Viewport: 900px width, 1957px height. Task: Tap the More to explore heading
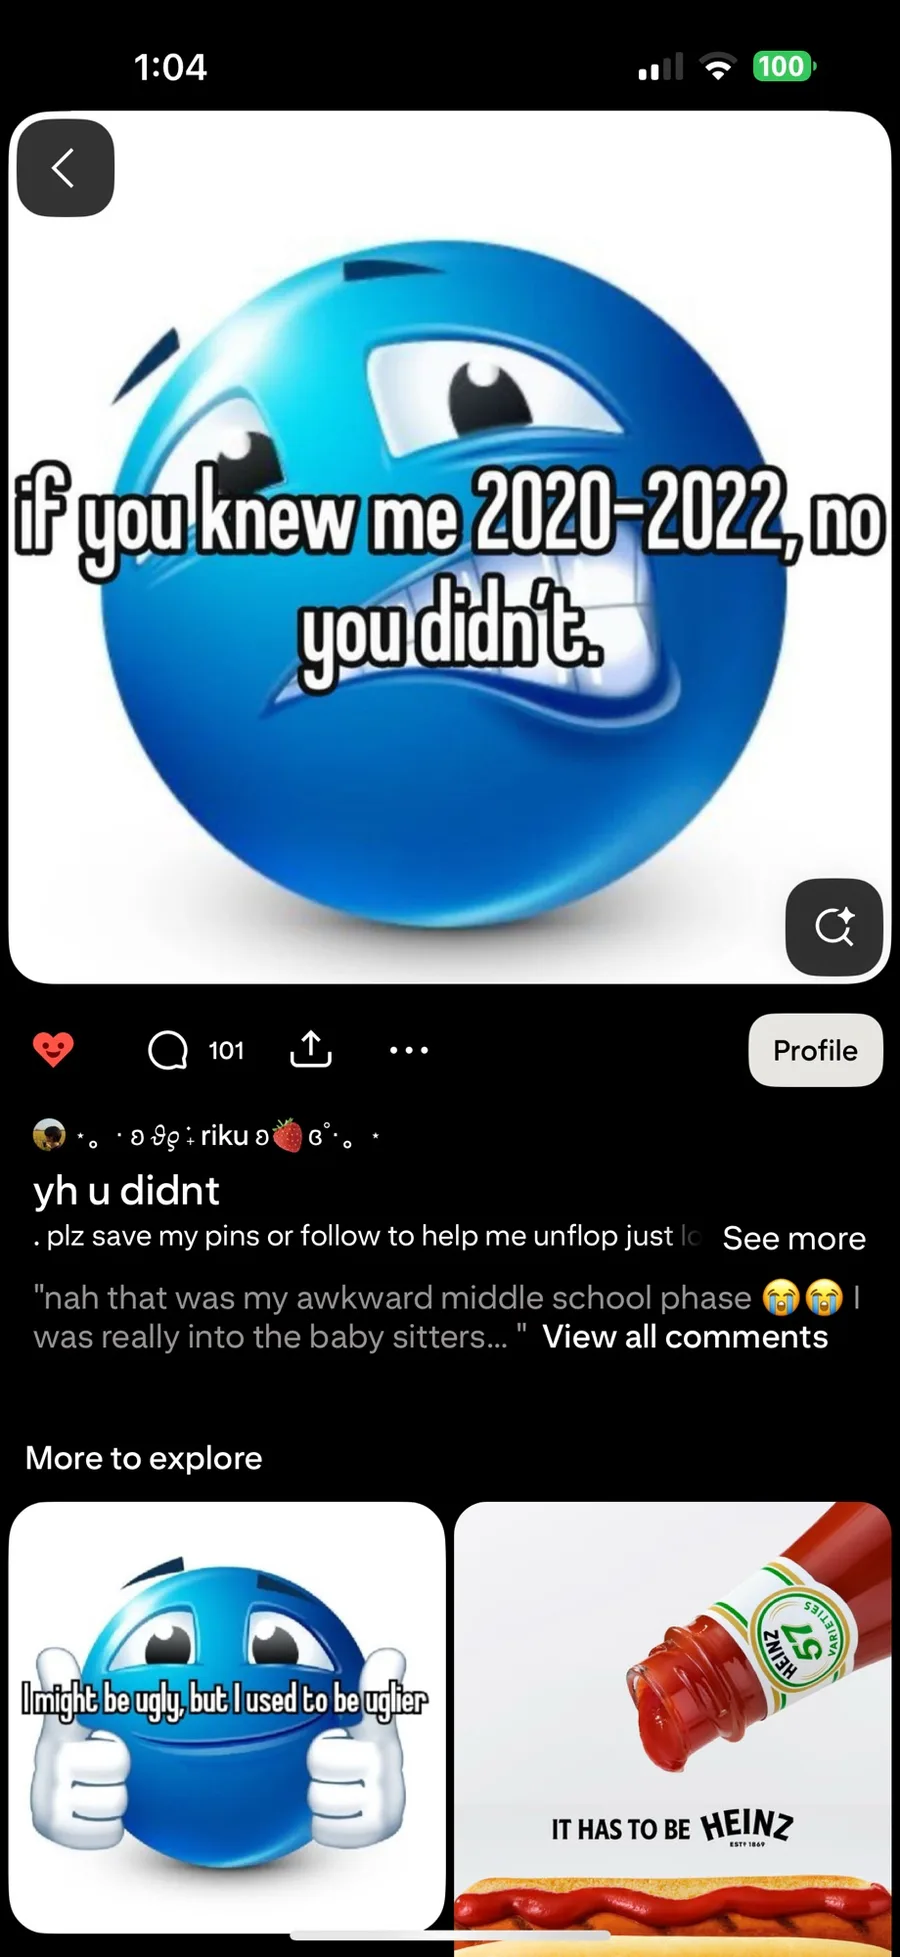144,1458
